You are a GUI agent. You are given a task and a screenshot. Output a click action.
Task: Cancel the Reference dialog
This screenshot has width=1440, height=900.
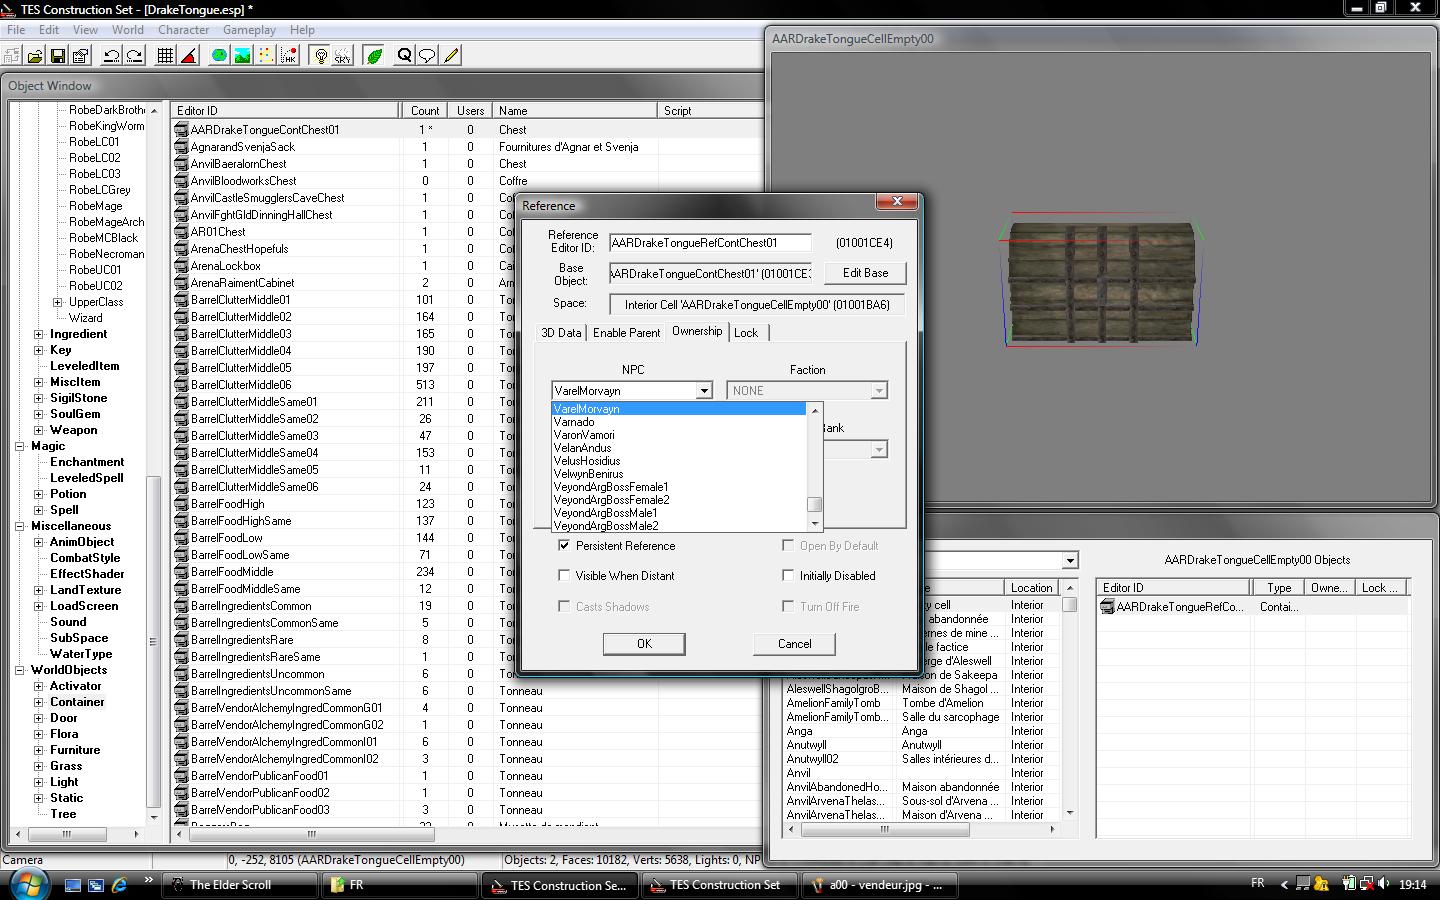coord(794,644)
